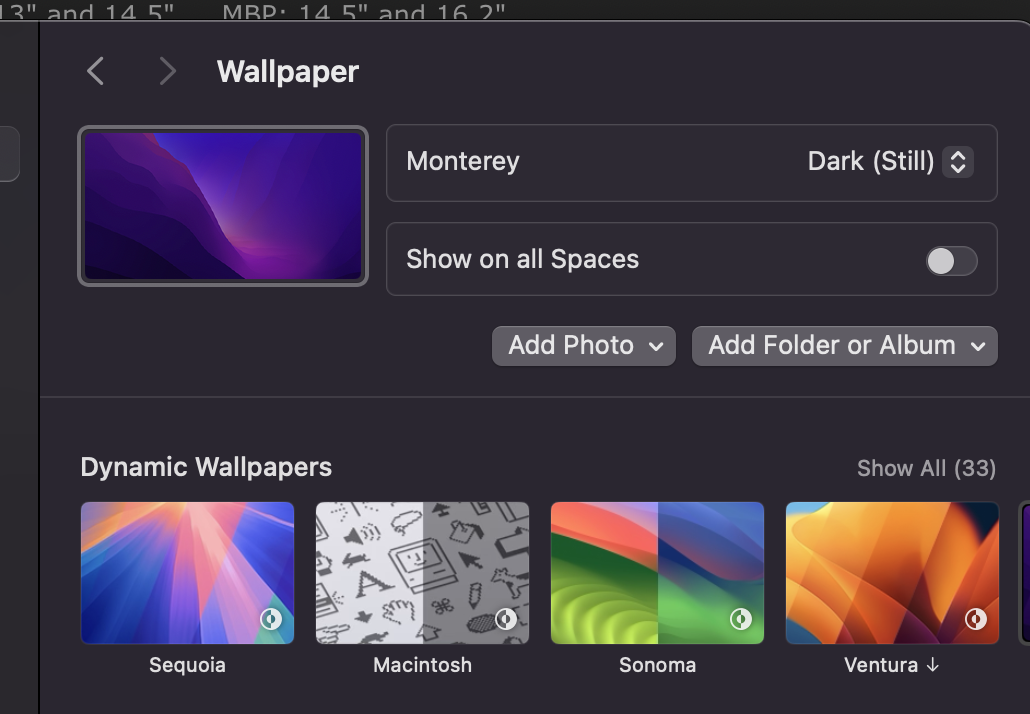Enable Show on all Spaces switch
Screen dimensions: 1030x714
pos(951,261)
